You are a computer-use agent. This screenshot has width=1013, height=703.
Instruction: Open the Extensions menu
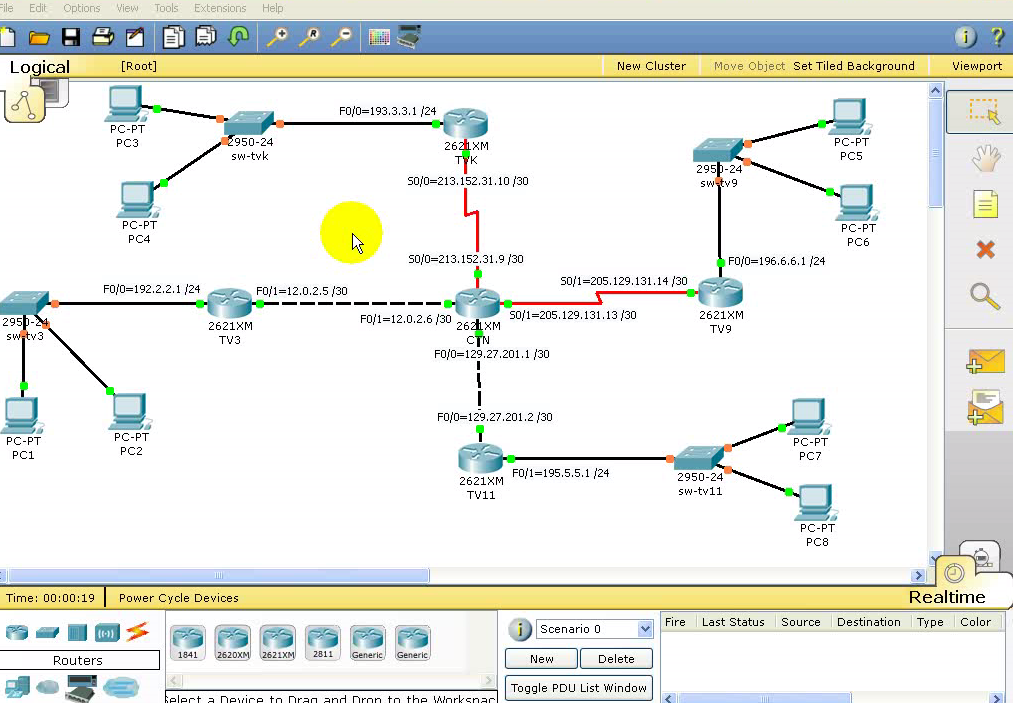pyautogui.click(x=219, y=8)
